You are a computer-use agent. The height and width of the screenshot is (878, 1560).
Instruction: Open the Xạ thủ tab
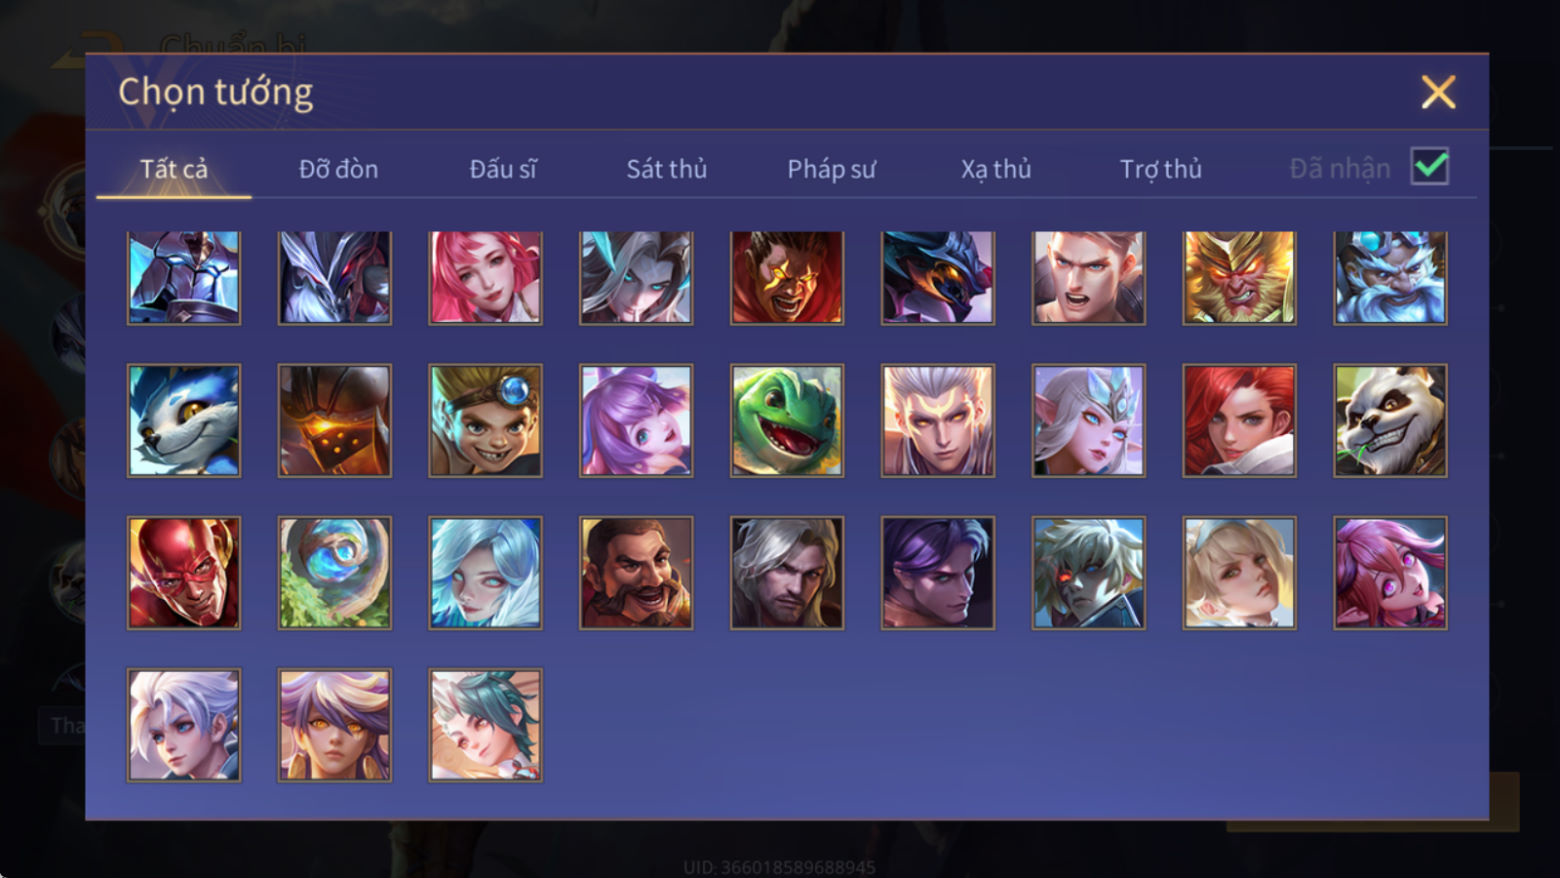point(996,169)
